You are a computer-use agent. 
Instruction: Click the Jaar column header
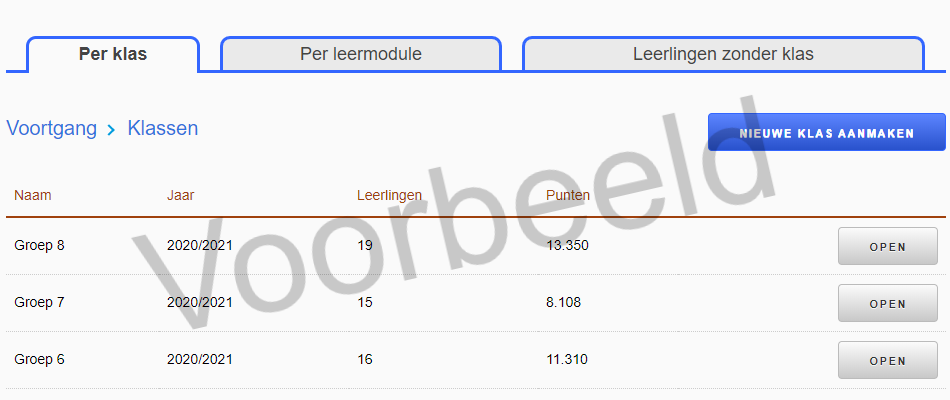[180, 195]
